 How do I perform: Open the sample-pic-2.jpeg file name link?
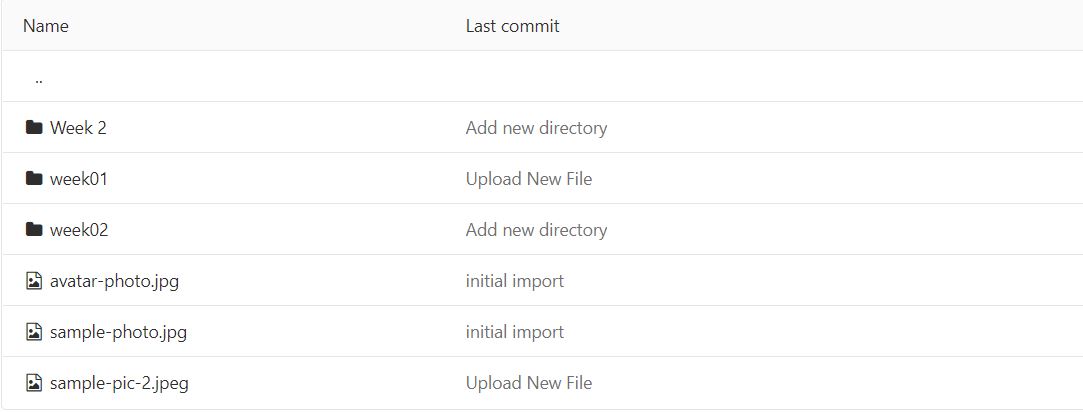[118, 383]
